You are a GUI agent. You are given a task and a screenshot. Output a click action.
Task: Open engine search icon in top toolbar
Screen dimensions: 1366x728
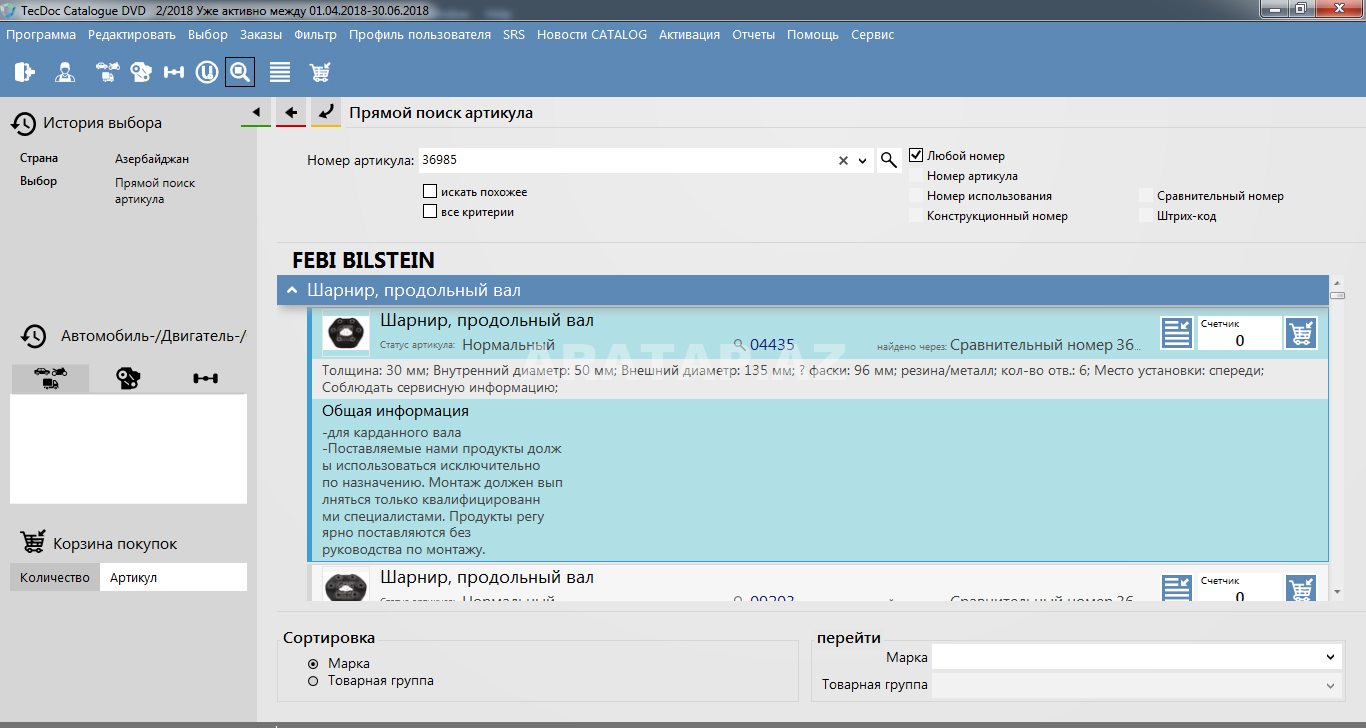[x=141, y=72]
